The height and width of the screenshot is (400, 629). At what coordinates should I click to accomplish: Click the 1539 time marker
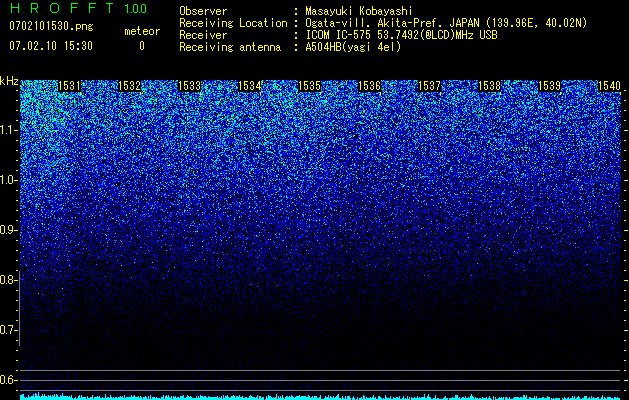coord(549,86)
